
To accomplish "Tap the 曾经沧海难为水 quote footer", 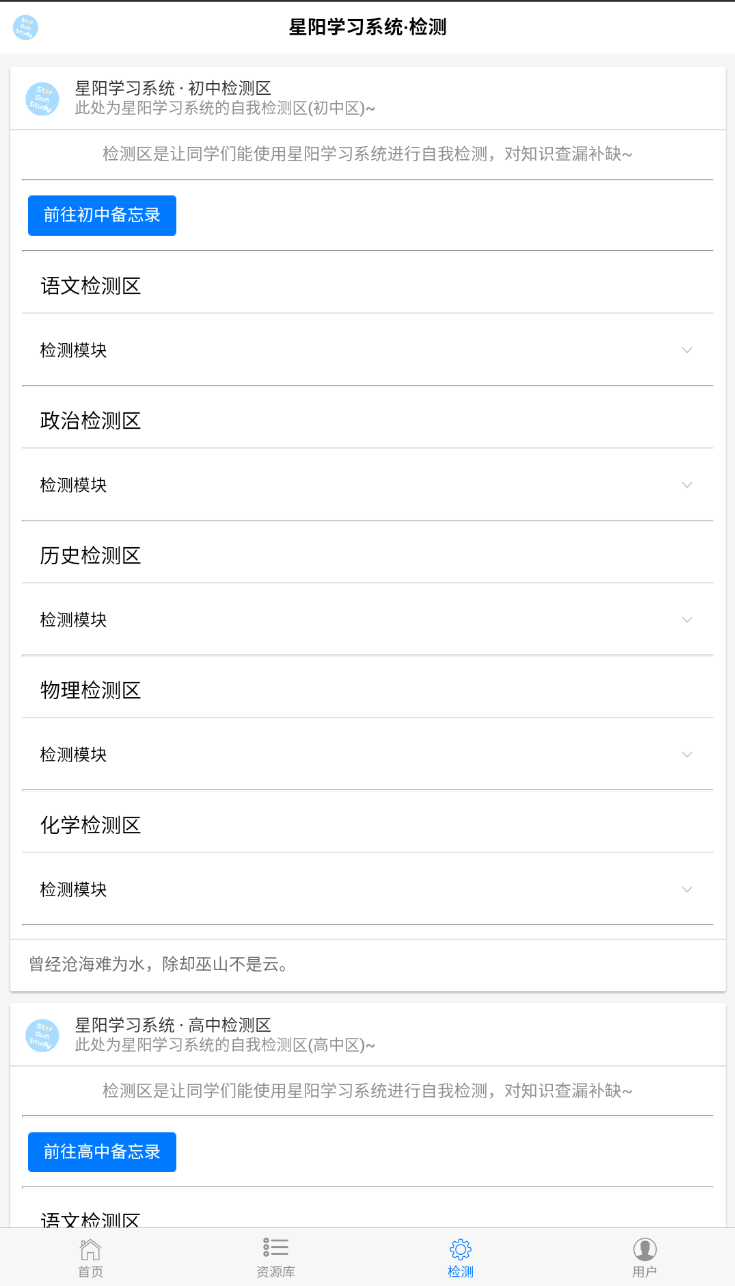I will (x=160, y=965).
